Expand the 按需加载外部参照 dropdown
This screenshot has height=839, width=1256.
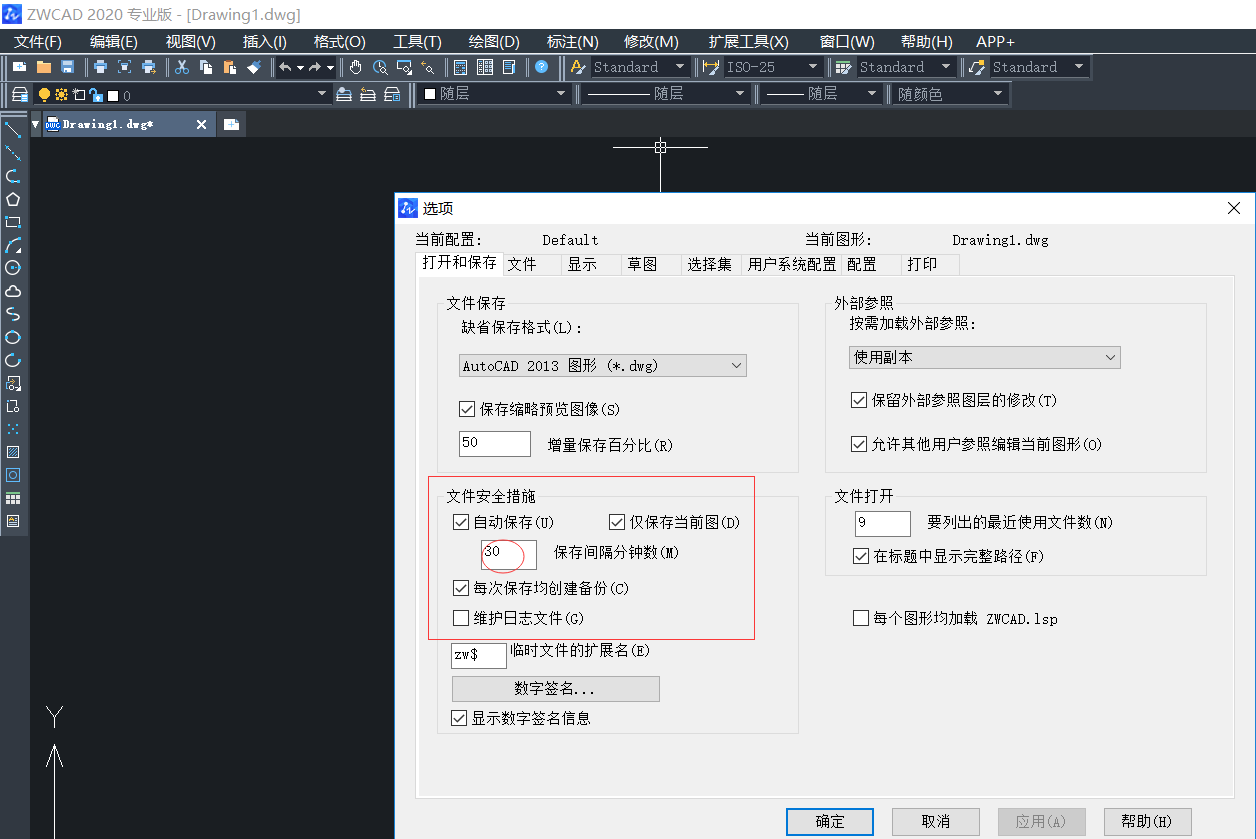click(x=984, y=357)
